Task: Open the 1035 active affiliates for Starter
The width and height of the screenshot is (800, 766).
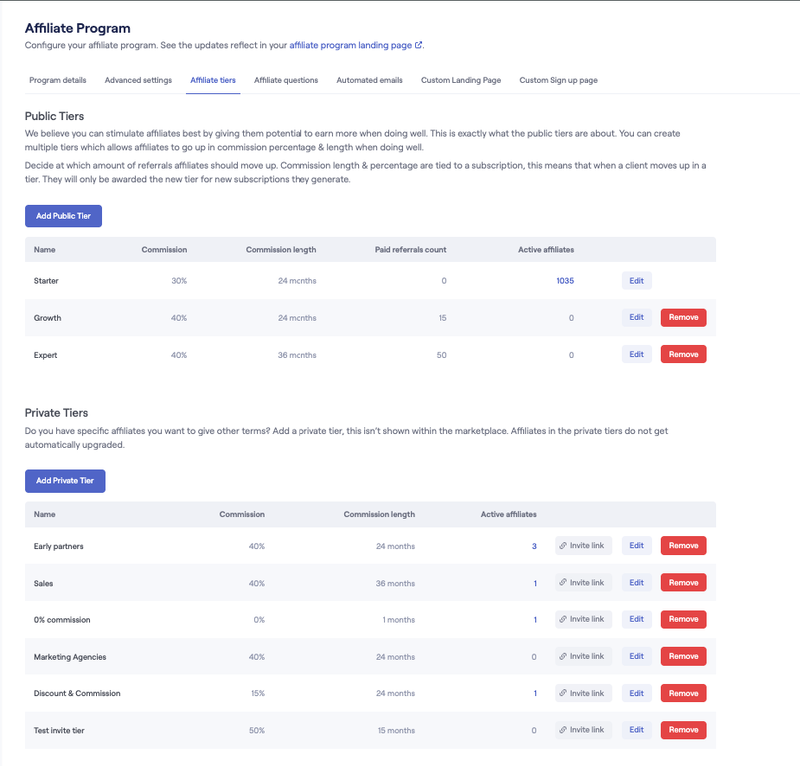Action: click(565, 281)
